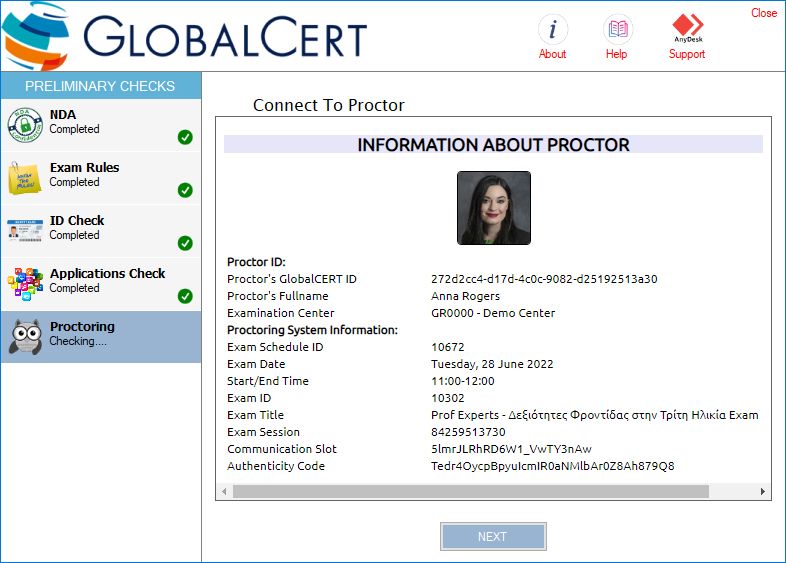Click the red Close link

click(x=764, y=13)
